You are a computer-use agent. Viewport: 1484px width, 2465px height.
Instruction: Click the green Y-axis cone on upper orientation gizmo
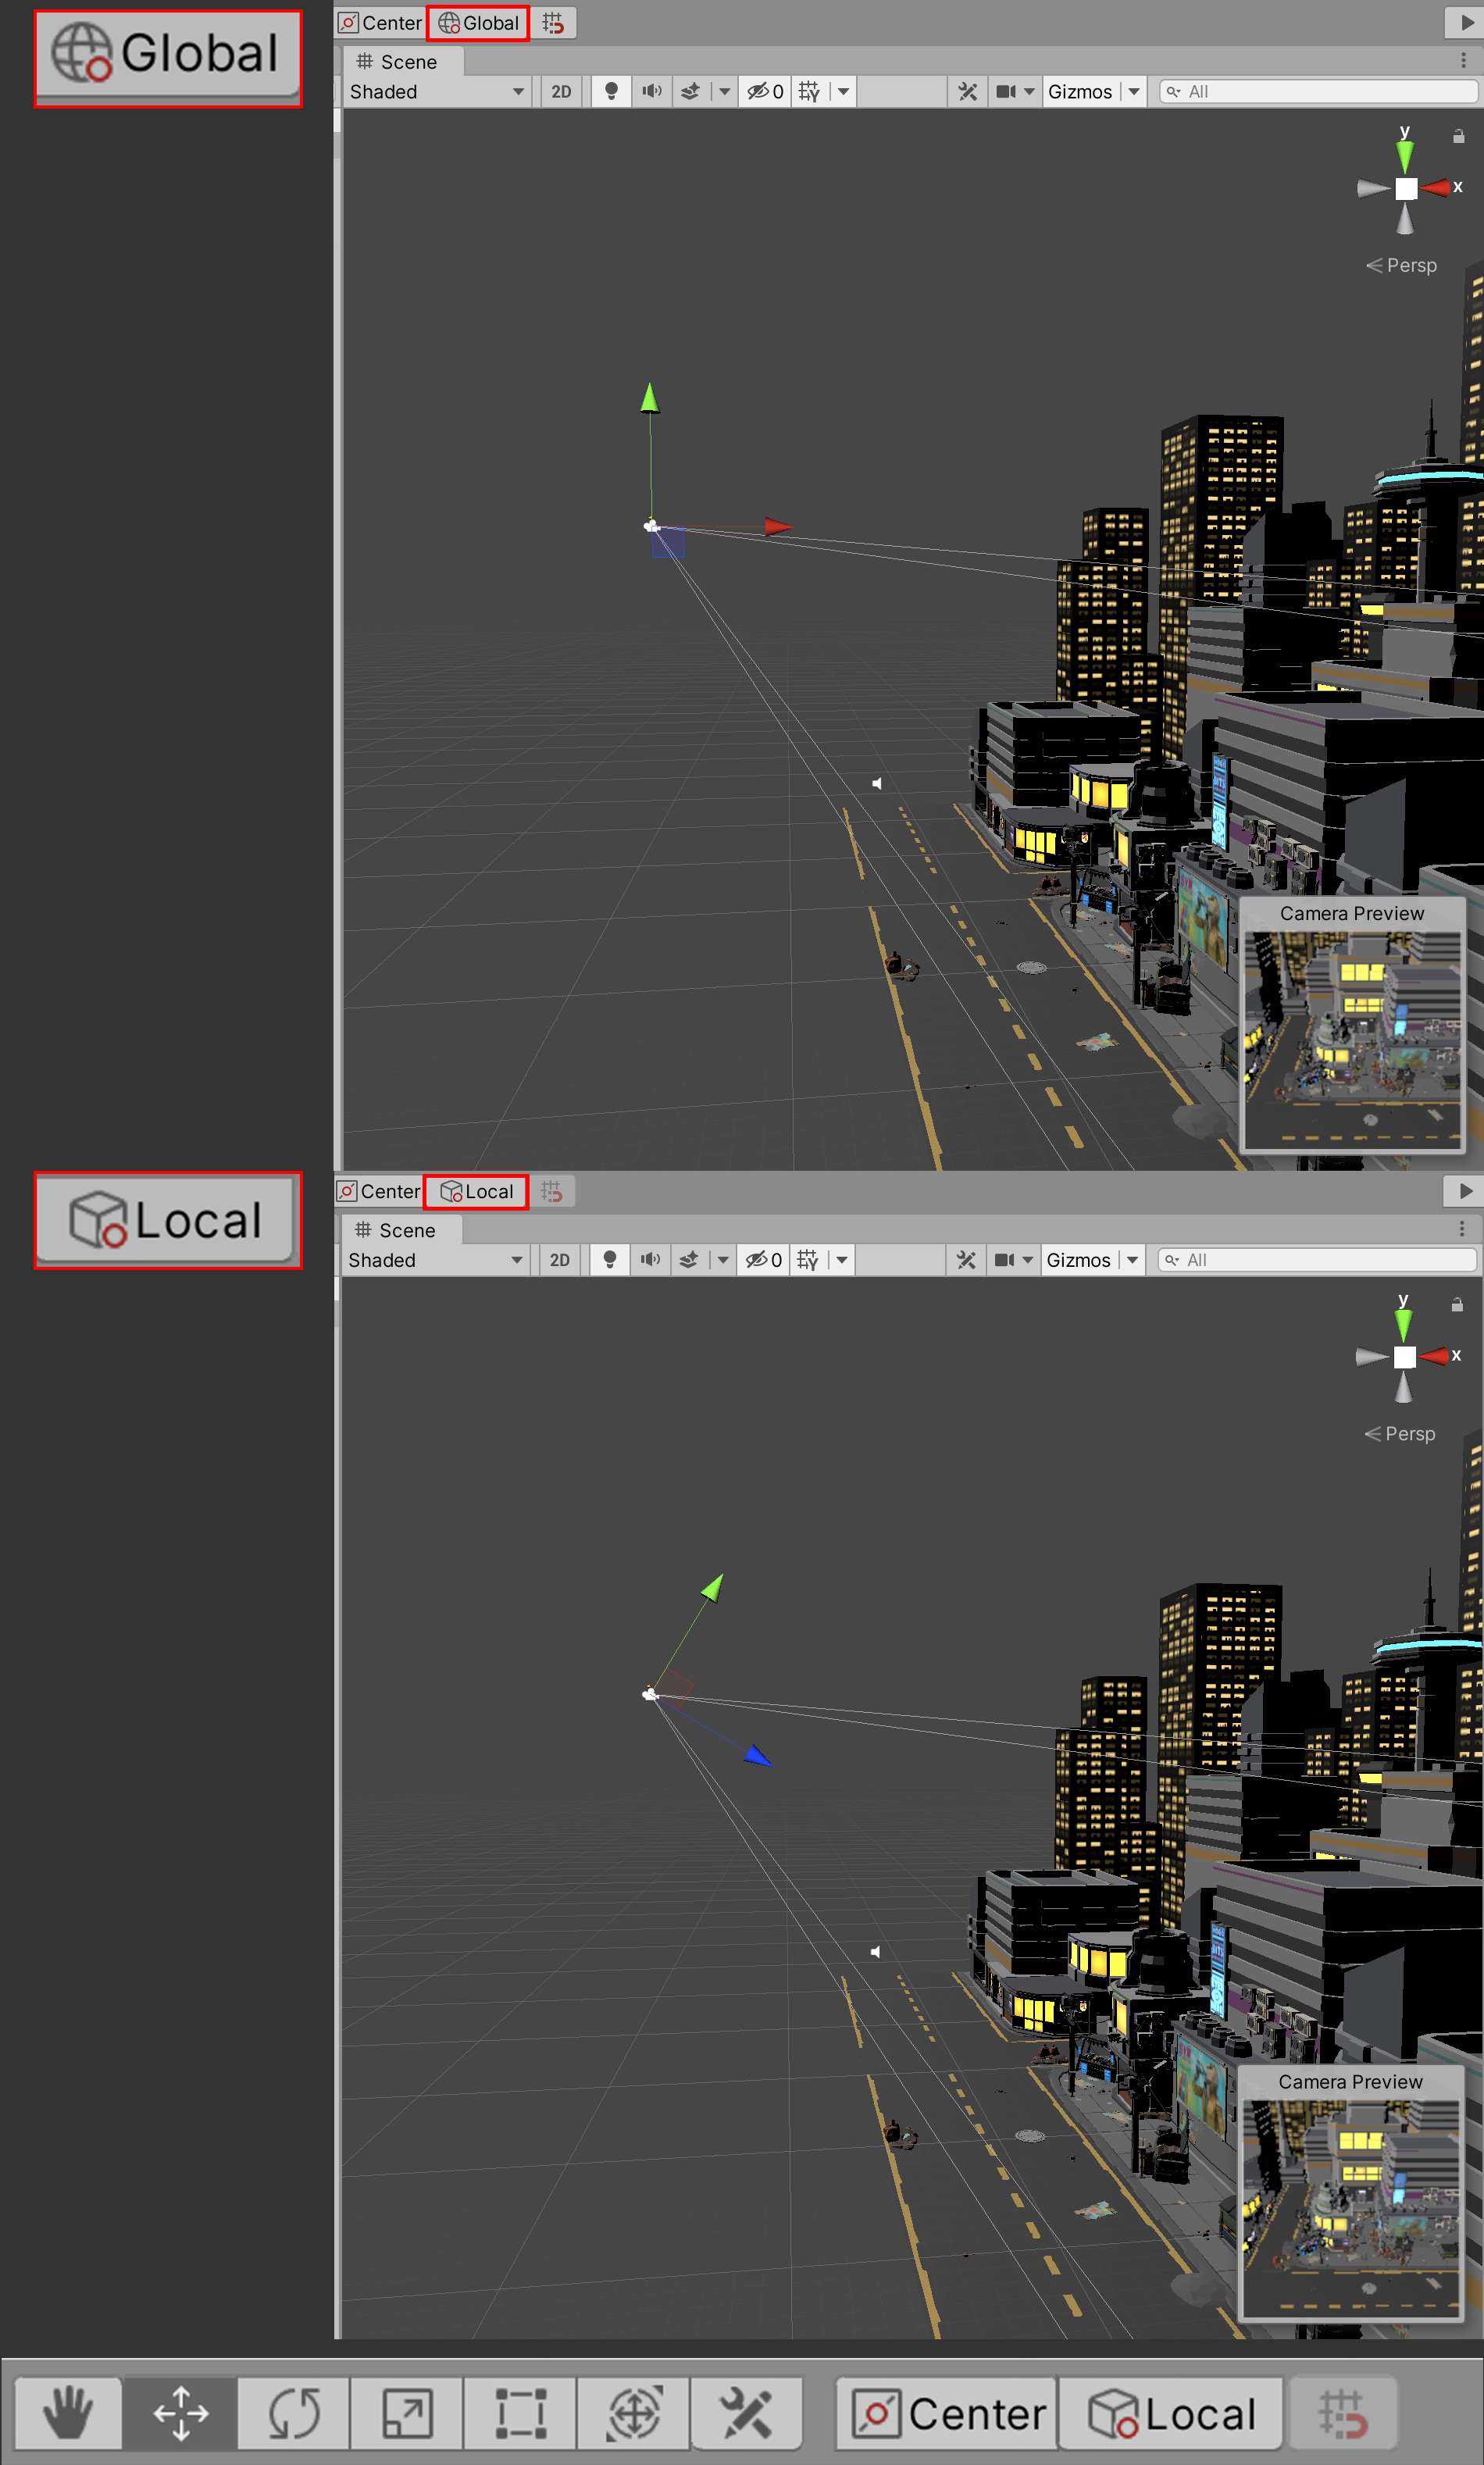[x=1405, y=155]
